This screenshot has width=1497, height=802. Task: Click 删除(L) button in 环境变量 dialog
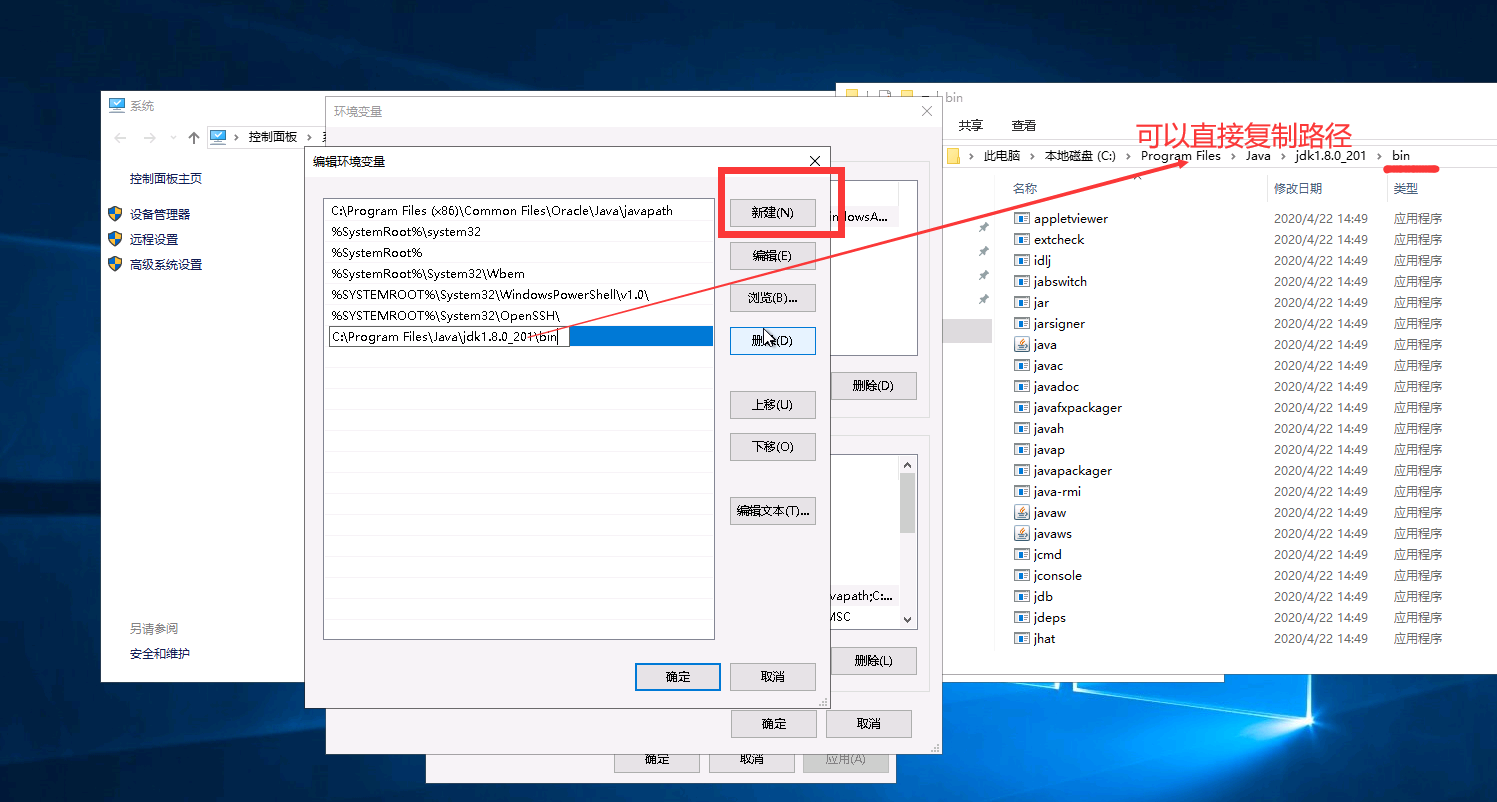coord(873,661)
